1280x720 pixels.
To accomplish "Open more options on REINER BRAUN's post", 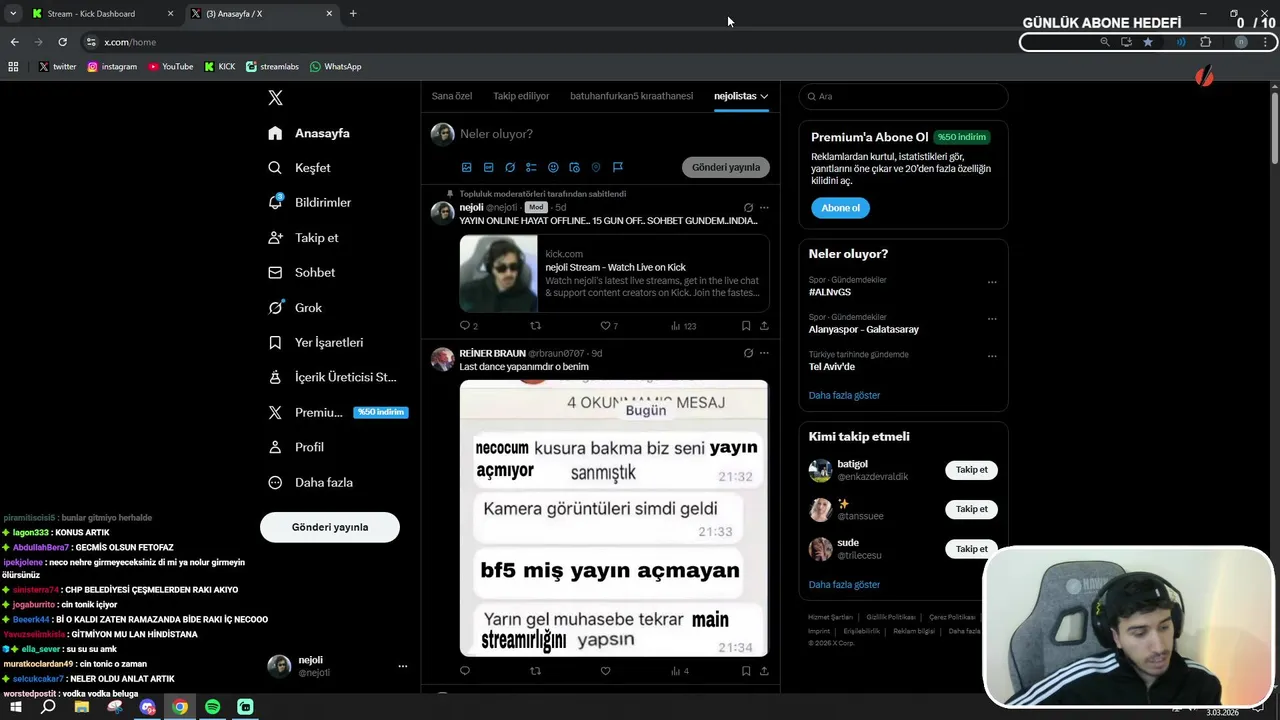I will point(764,353).
